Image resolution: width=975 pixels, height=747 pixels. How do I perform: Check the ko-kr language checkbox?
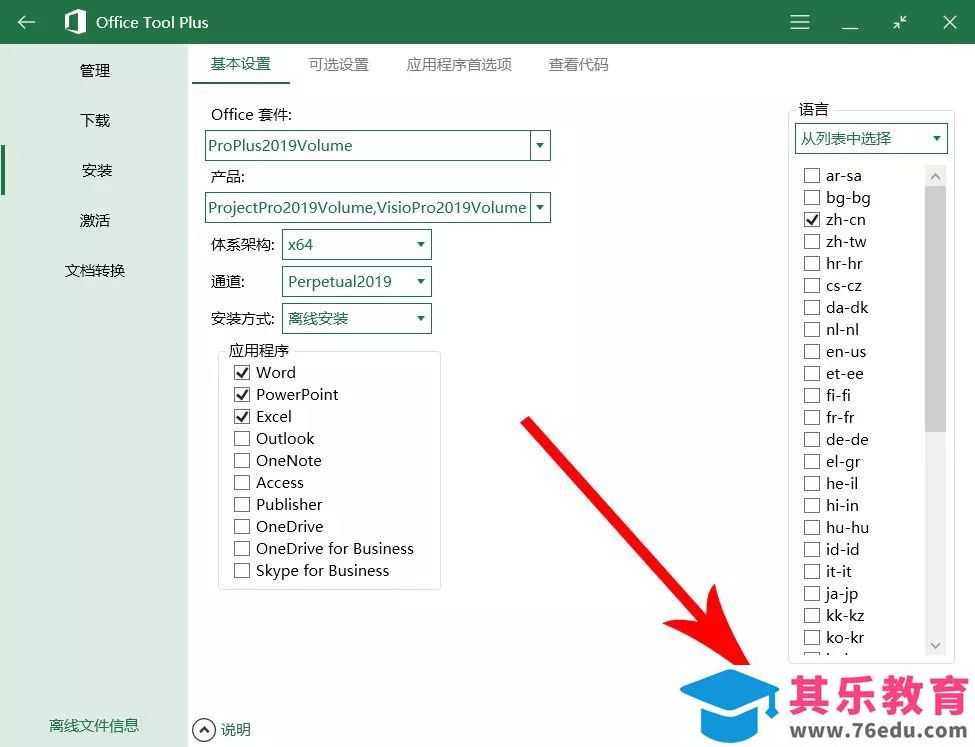point(811,638)
